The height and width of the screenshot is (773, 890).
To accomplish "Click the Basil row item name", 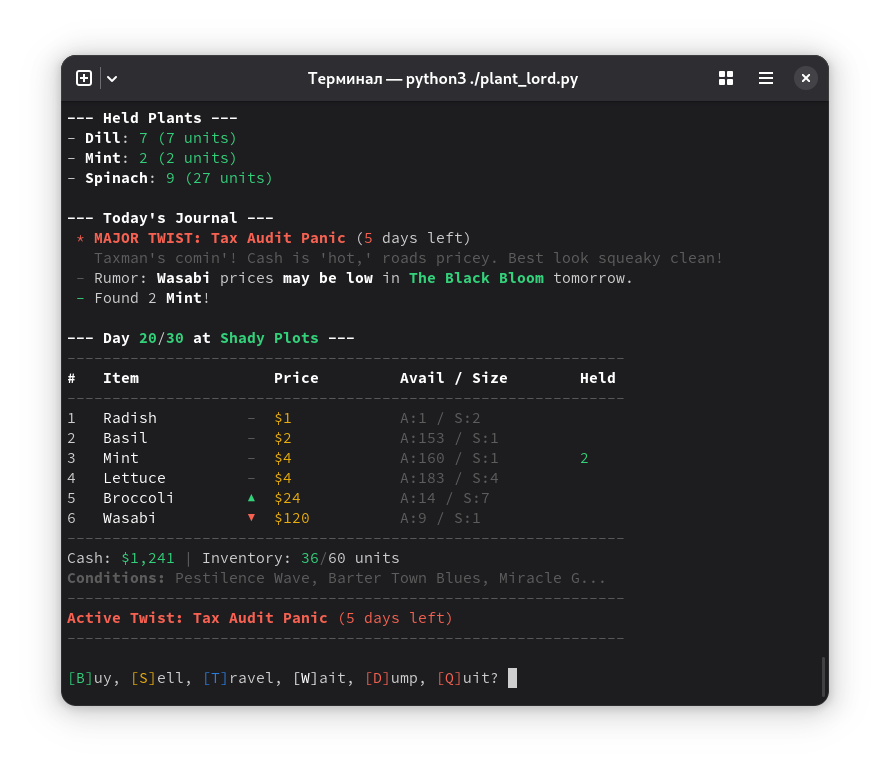I will 125,438.
